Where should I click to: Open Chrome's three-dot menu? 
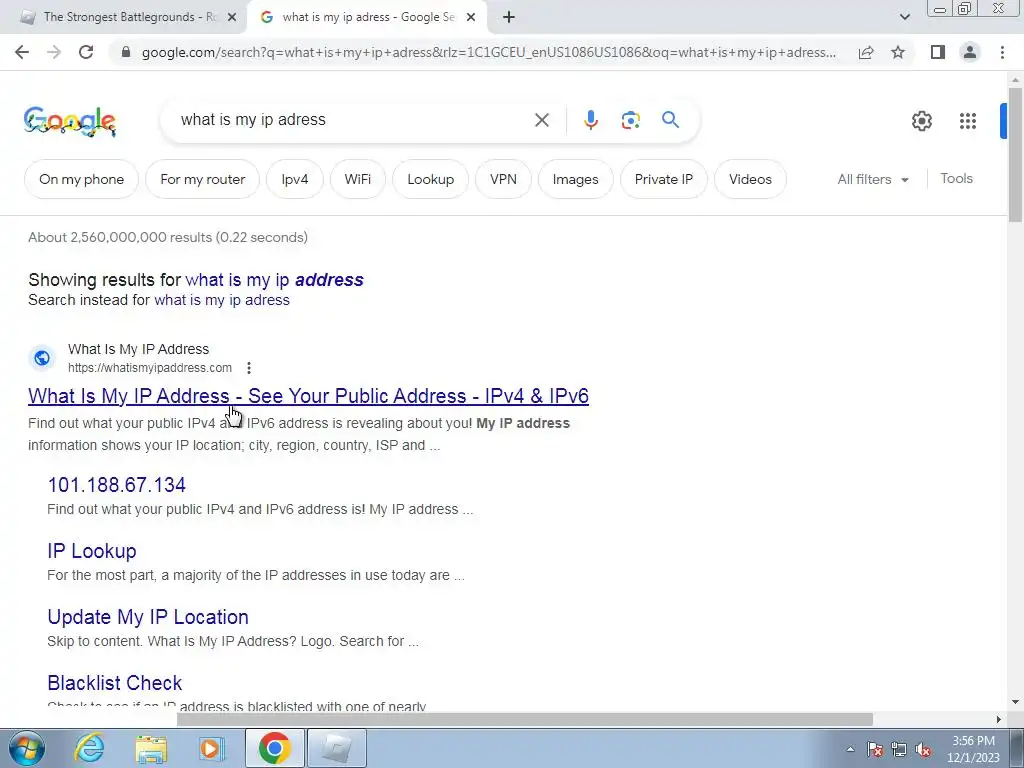[1002, 52]
